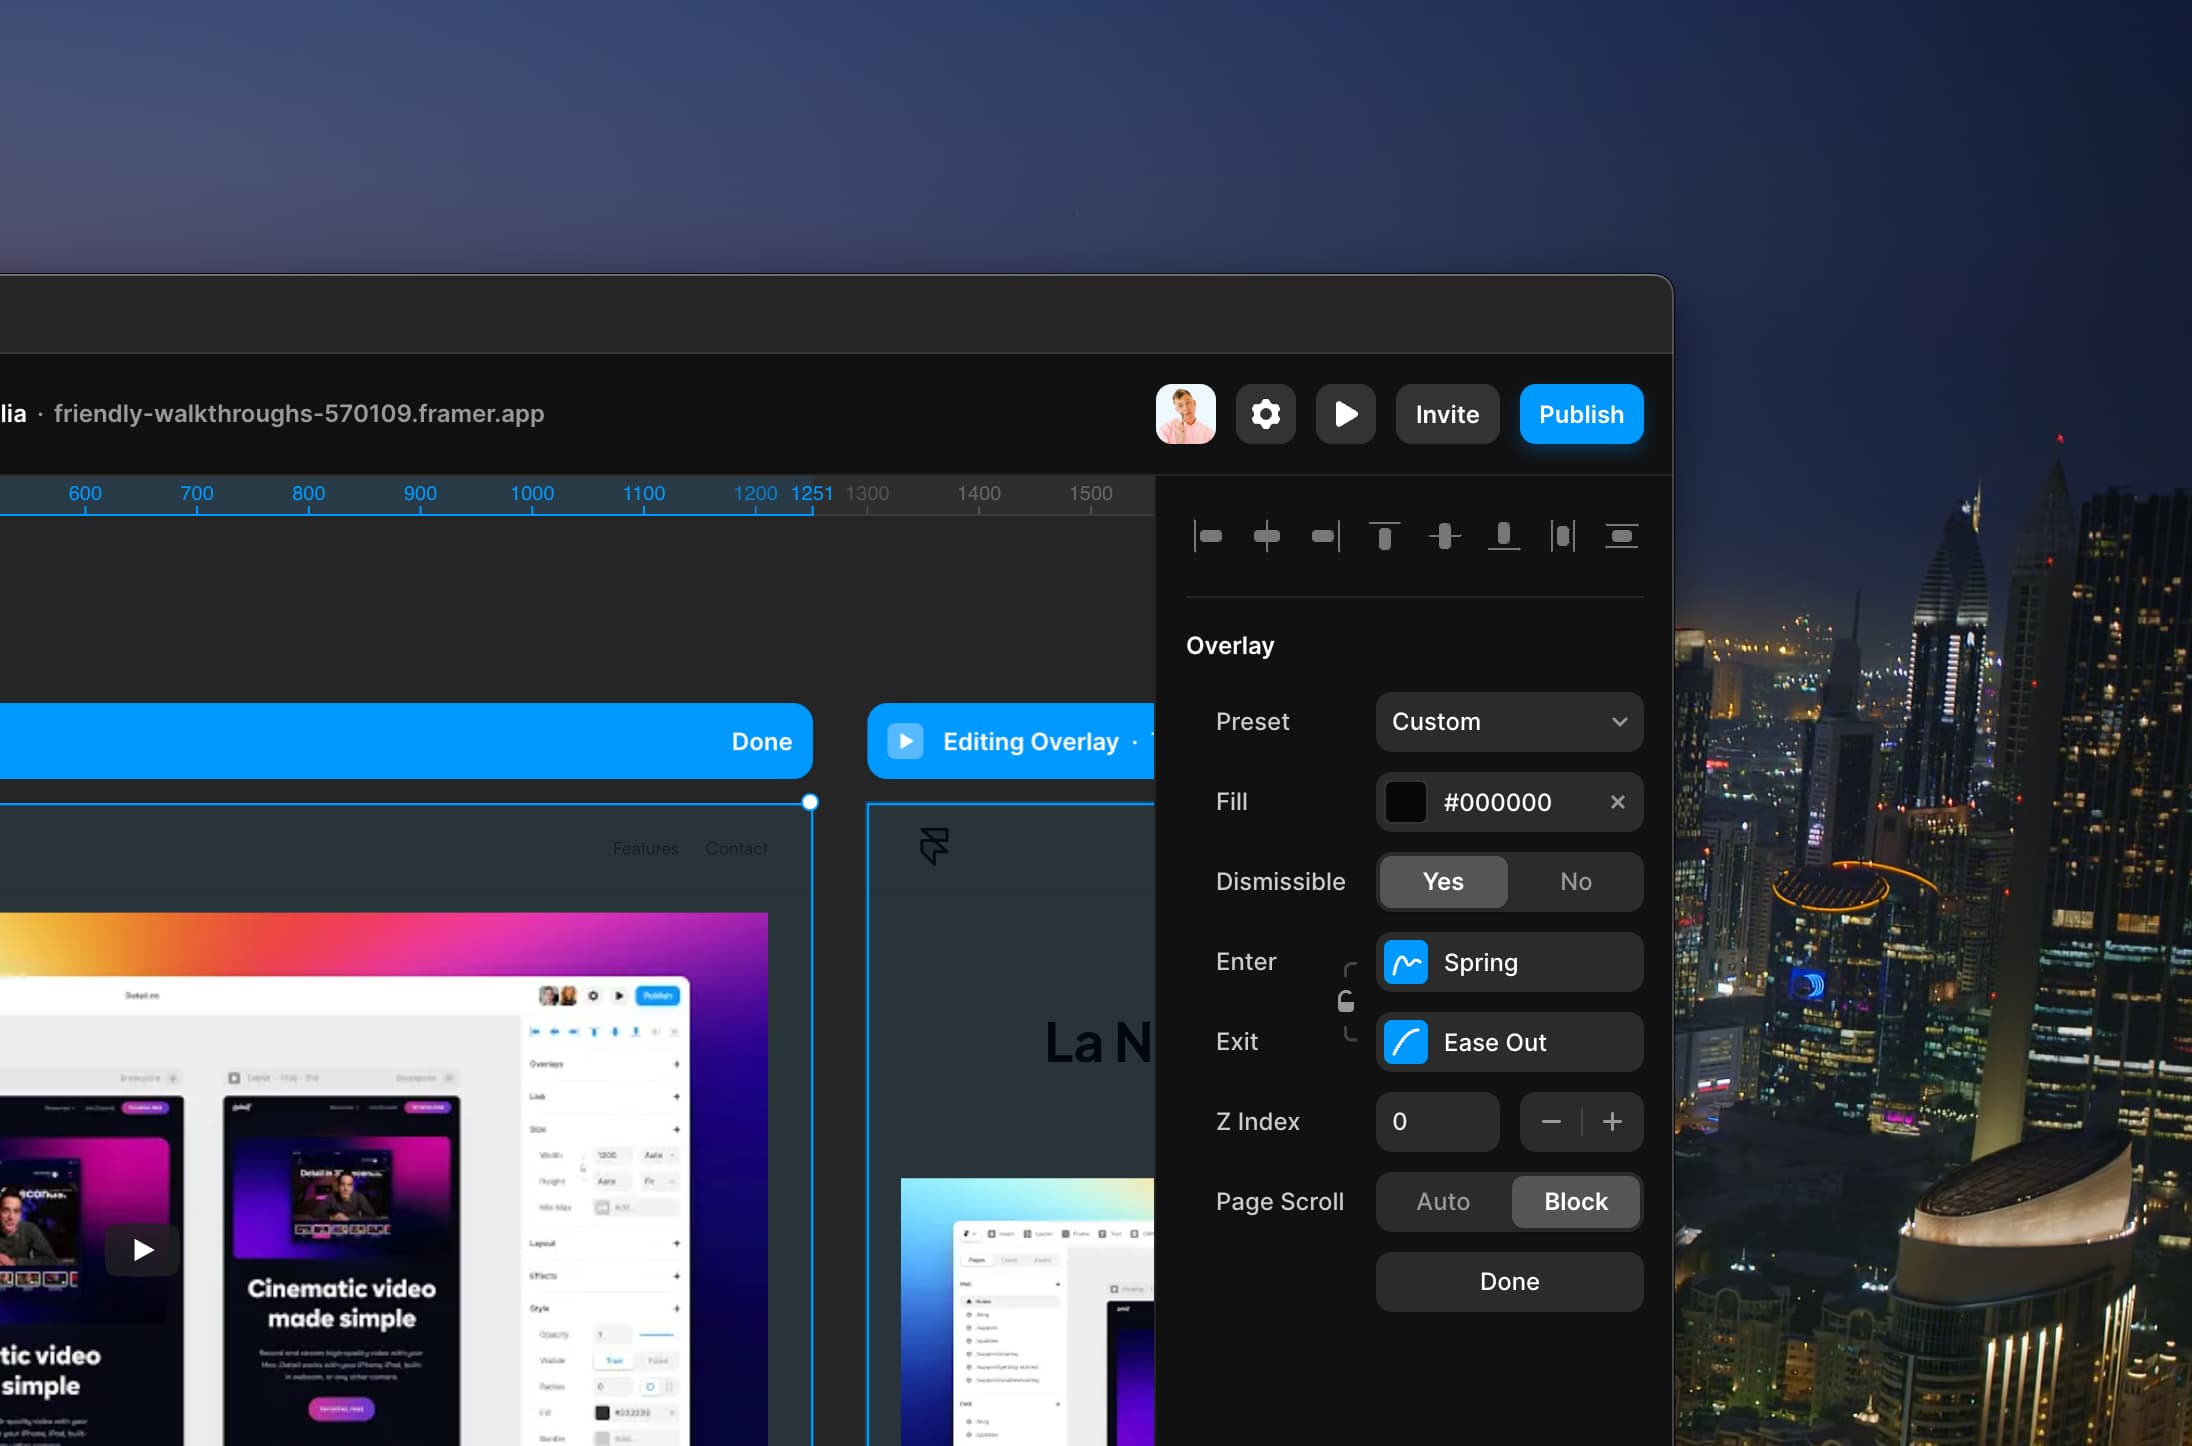Click the align vertical center icon
The width and height of the screenshot is (2192, 1446).
[1444, 537]
